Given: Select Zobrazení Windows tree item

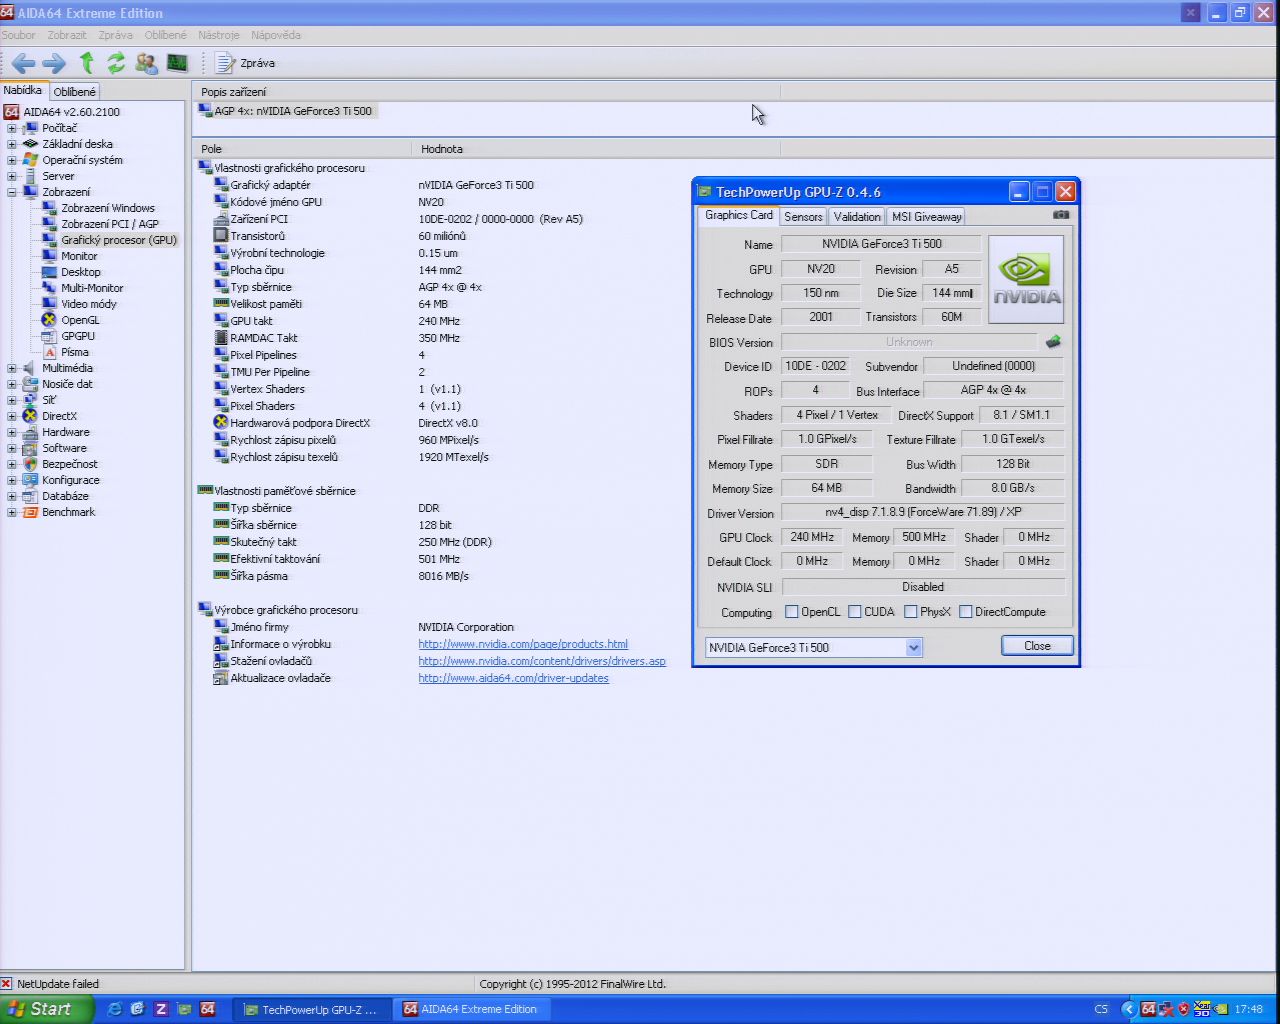Looking at the screenshot, I should tap(98, 208).
